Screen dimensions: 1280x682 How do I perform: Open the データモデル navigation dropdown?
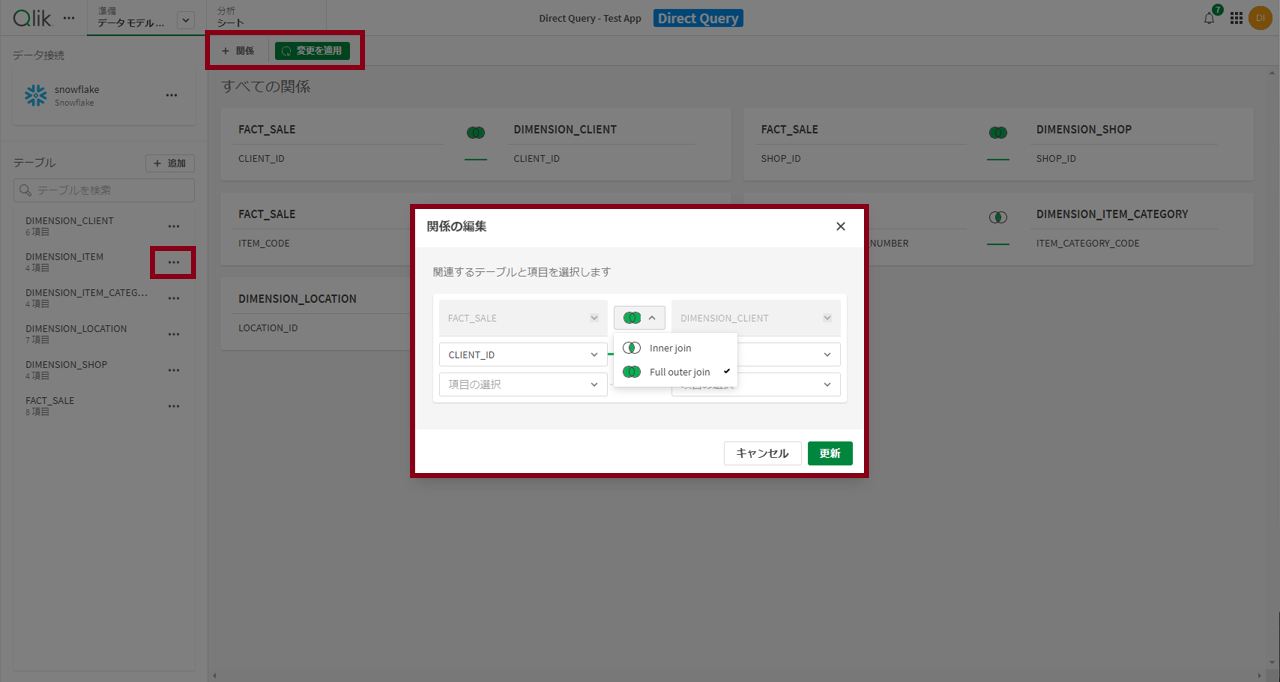click(x=185, y=17)
